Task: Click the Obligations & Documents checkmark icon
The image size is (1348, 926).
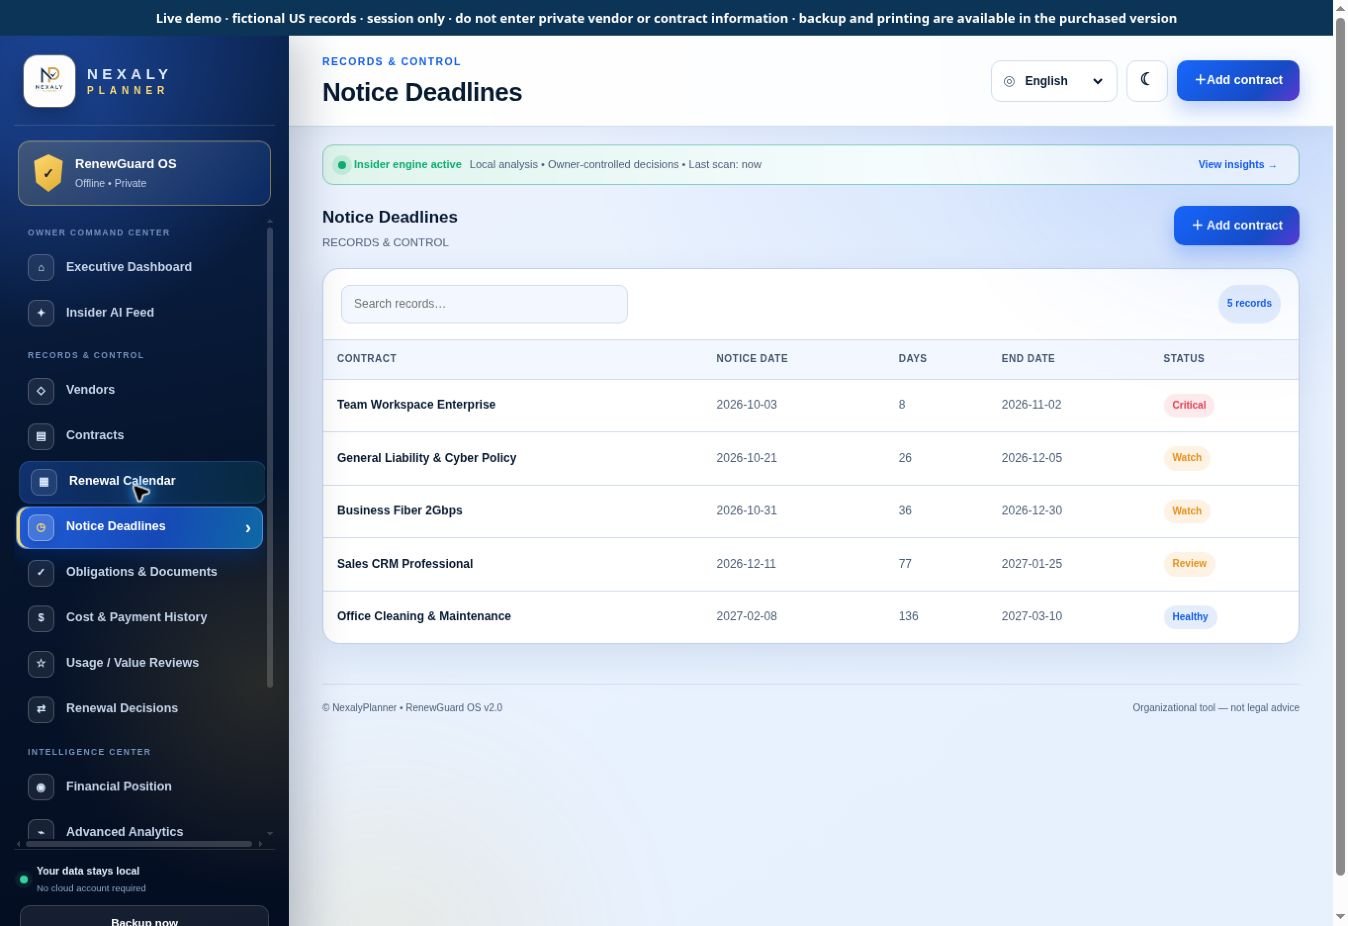Action: [41, 573]
